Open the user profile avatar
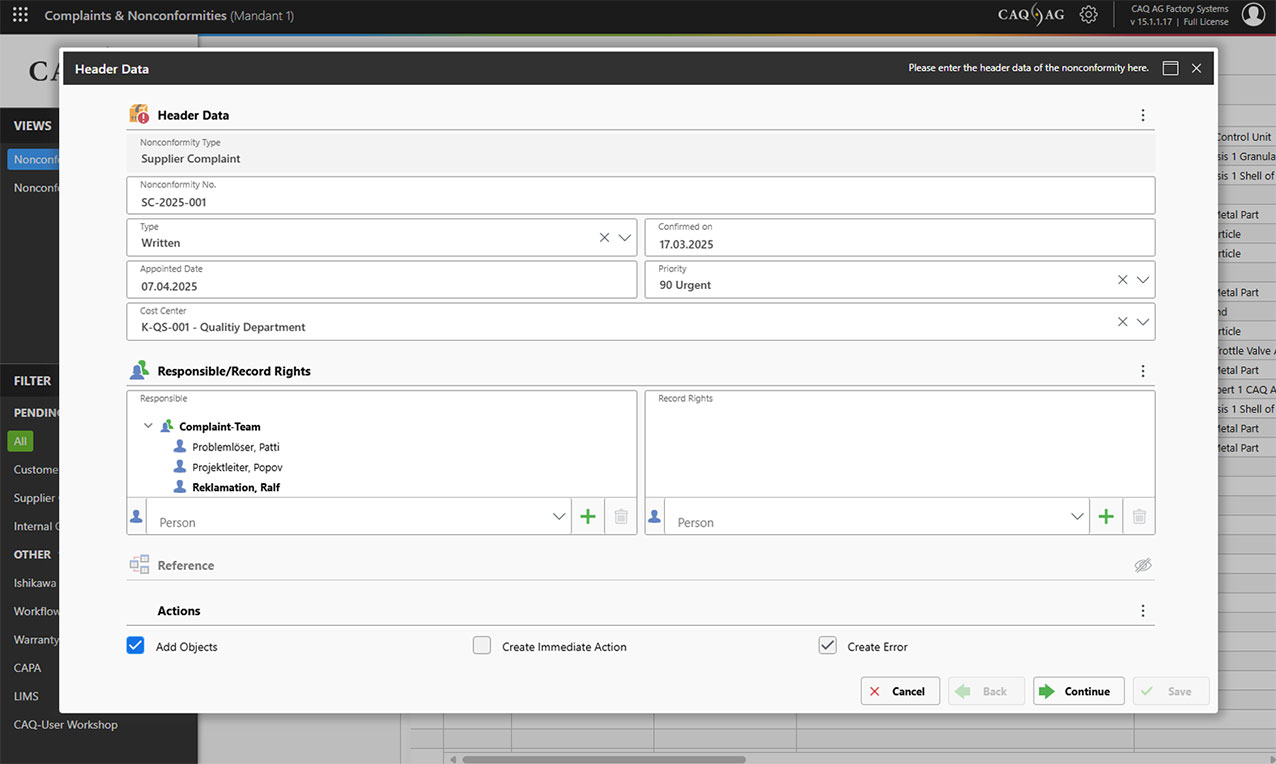This screenshot has width=1276, height=764. [x=1253, y=14]
